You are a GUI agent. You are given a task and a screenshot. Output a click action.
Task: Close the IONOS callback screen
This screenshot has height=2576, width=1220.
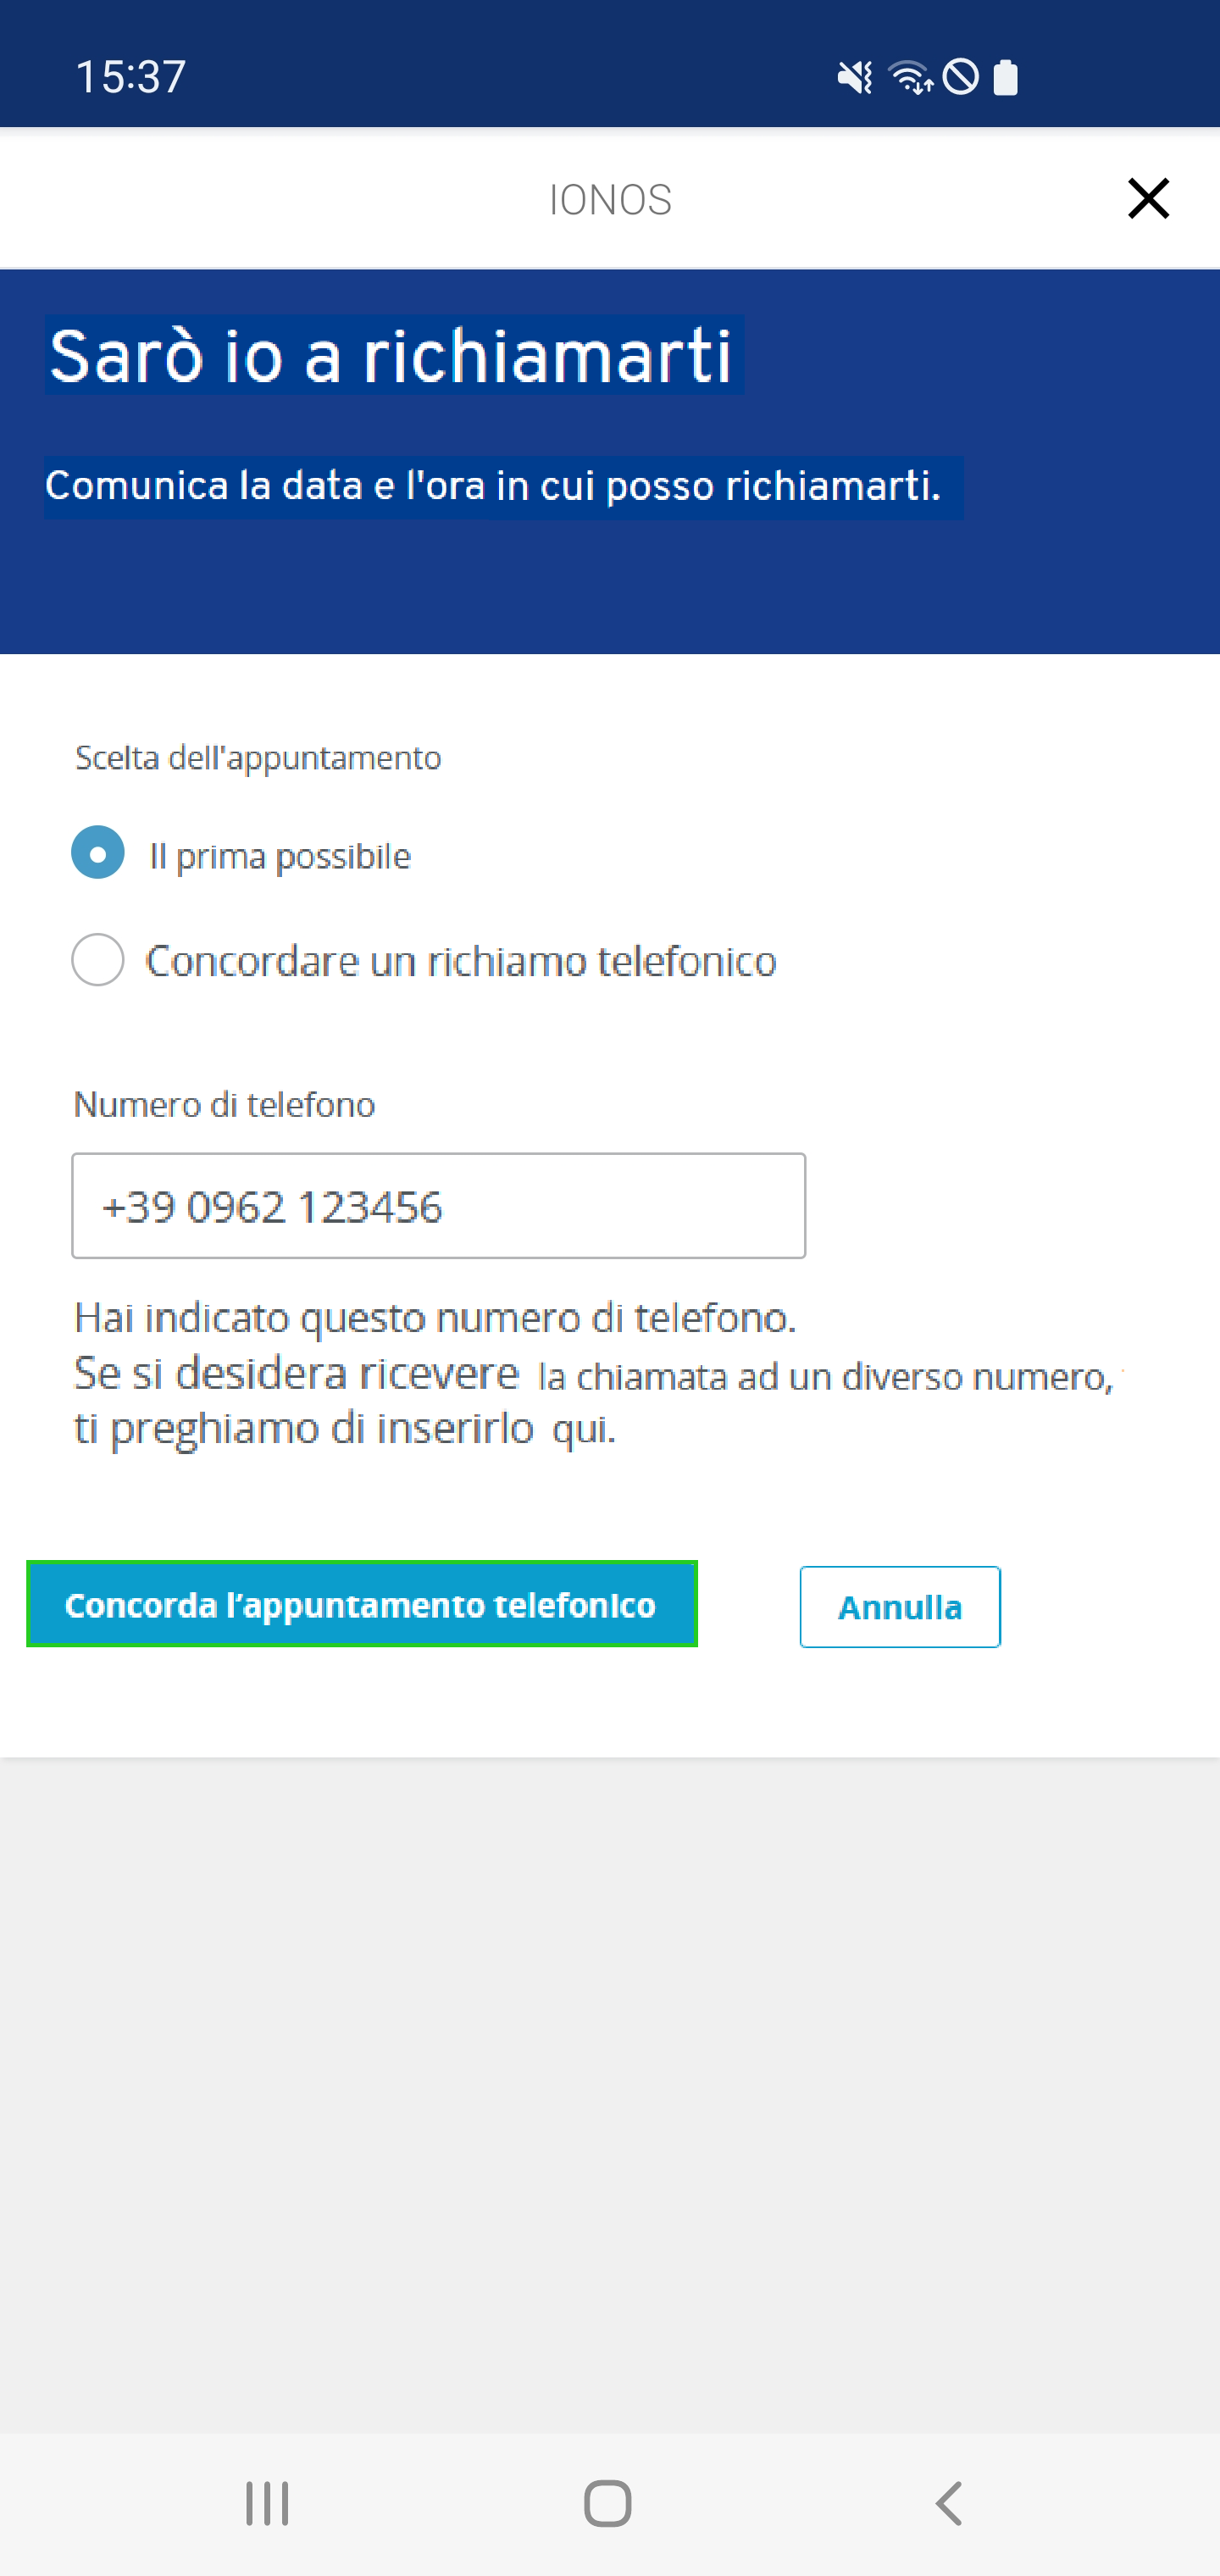tap(1148, 198)
